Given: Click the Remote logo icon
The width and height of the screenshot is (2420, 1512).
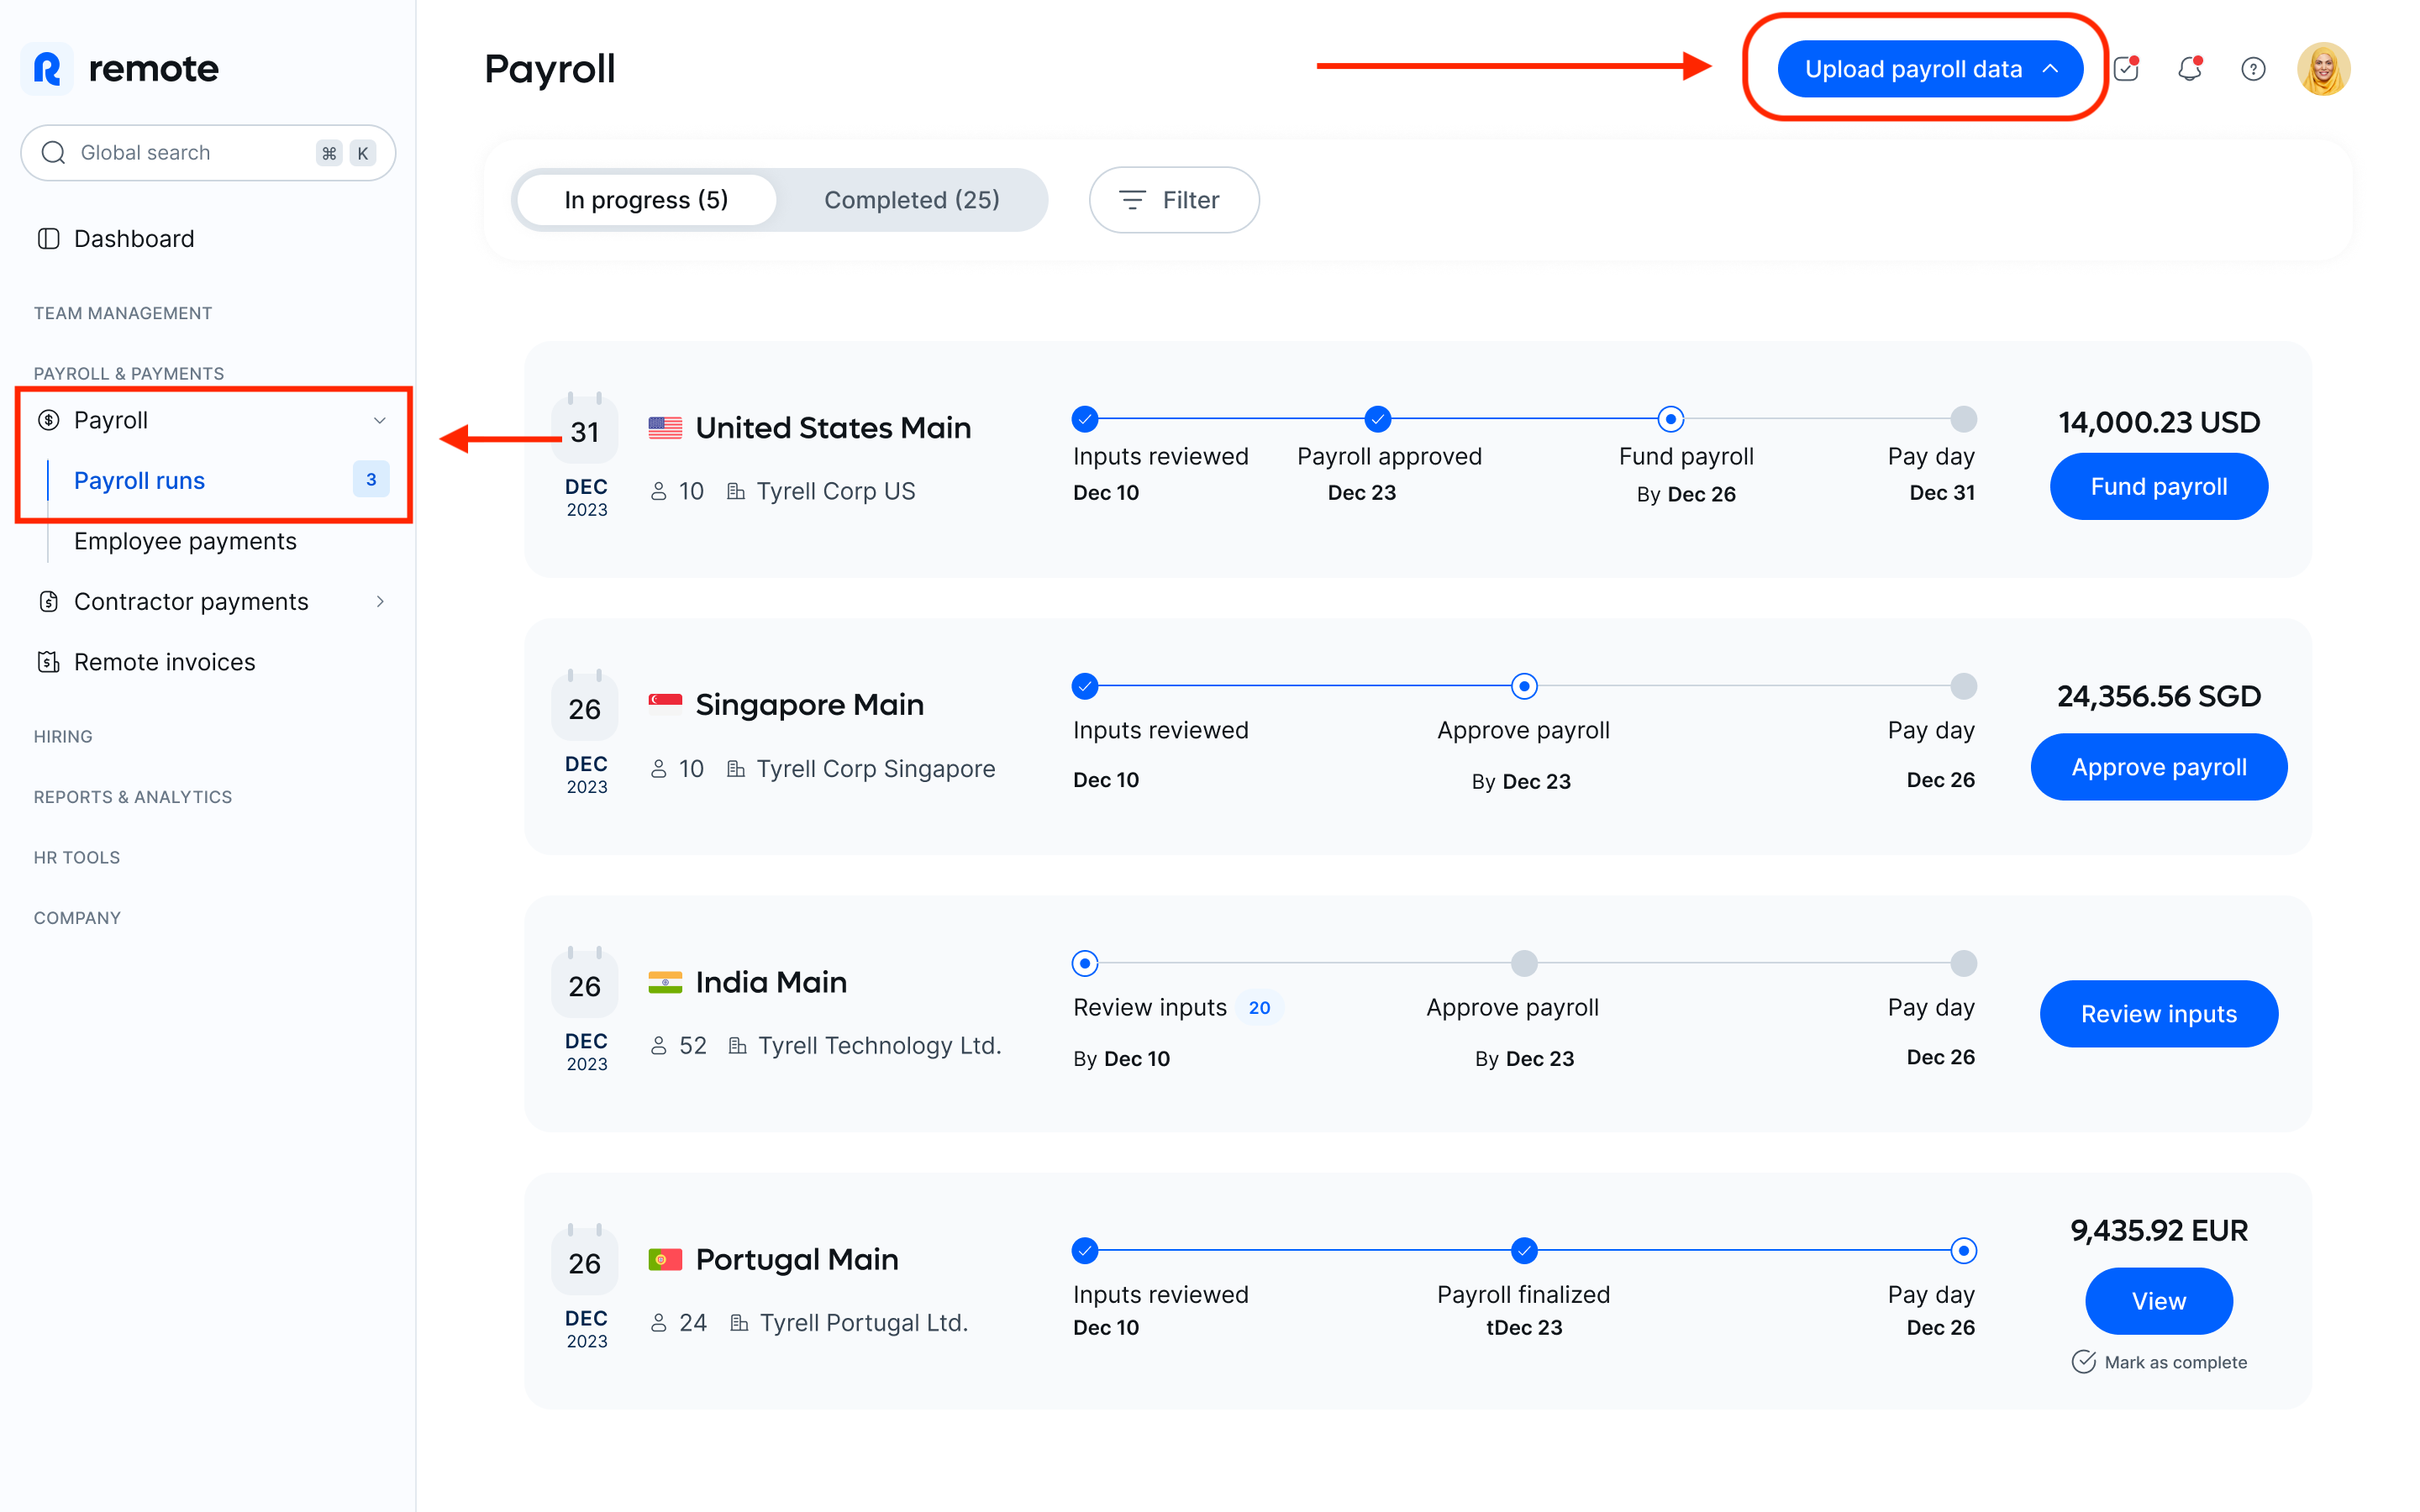Looking at the screenshot, I should tap(47, 68).
